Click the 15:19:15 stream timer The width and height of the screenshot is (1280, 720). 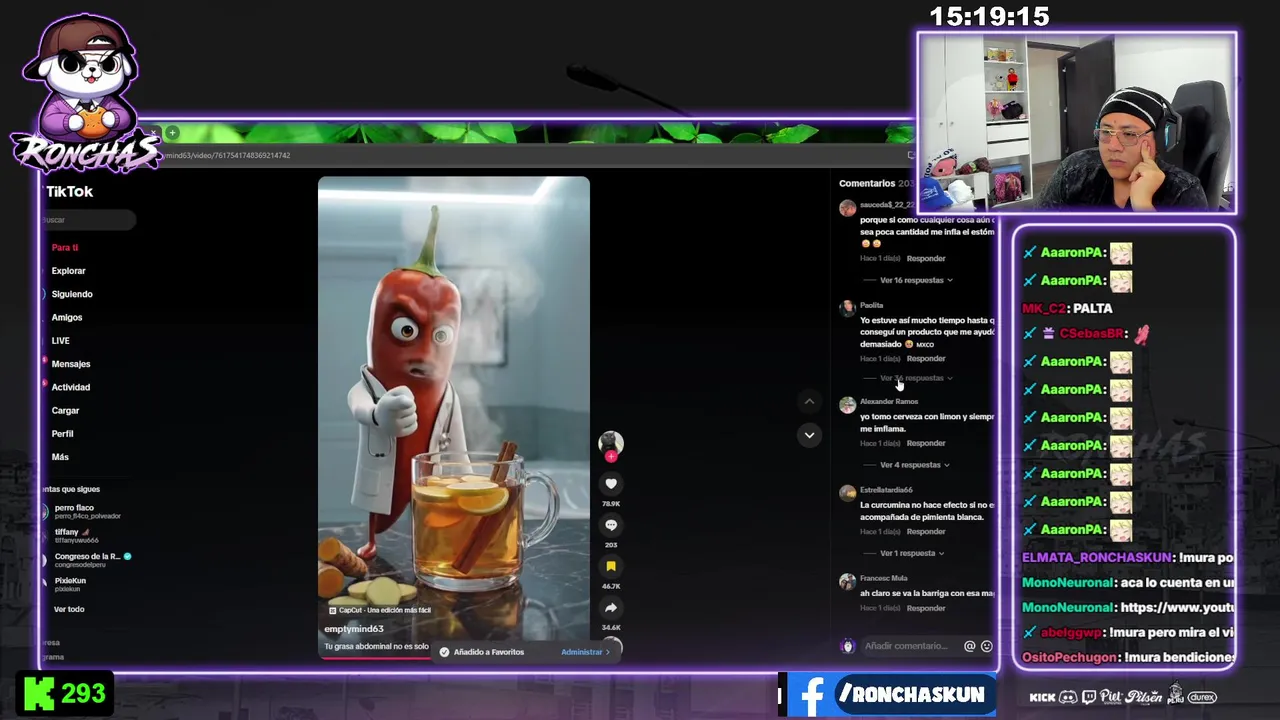coord(989,17)
